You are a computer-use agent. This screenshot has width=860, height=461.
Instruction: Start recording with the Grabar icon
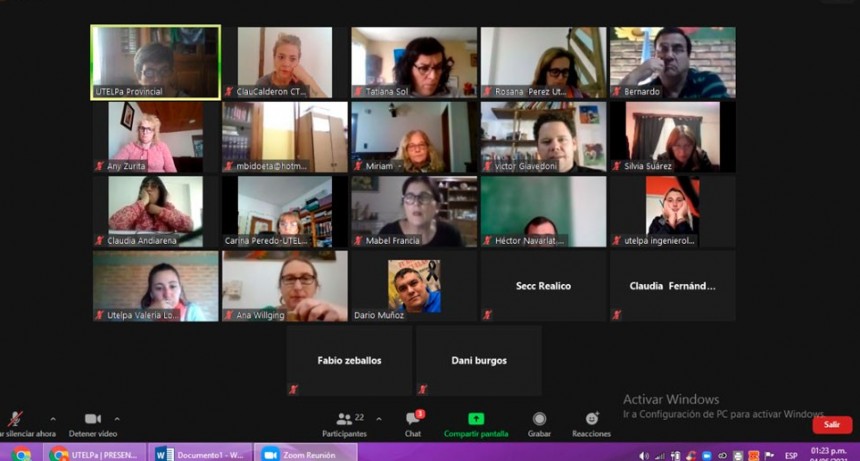[x=539, y=419]
